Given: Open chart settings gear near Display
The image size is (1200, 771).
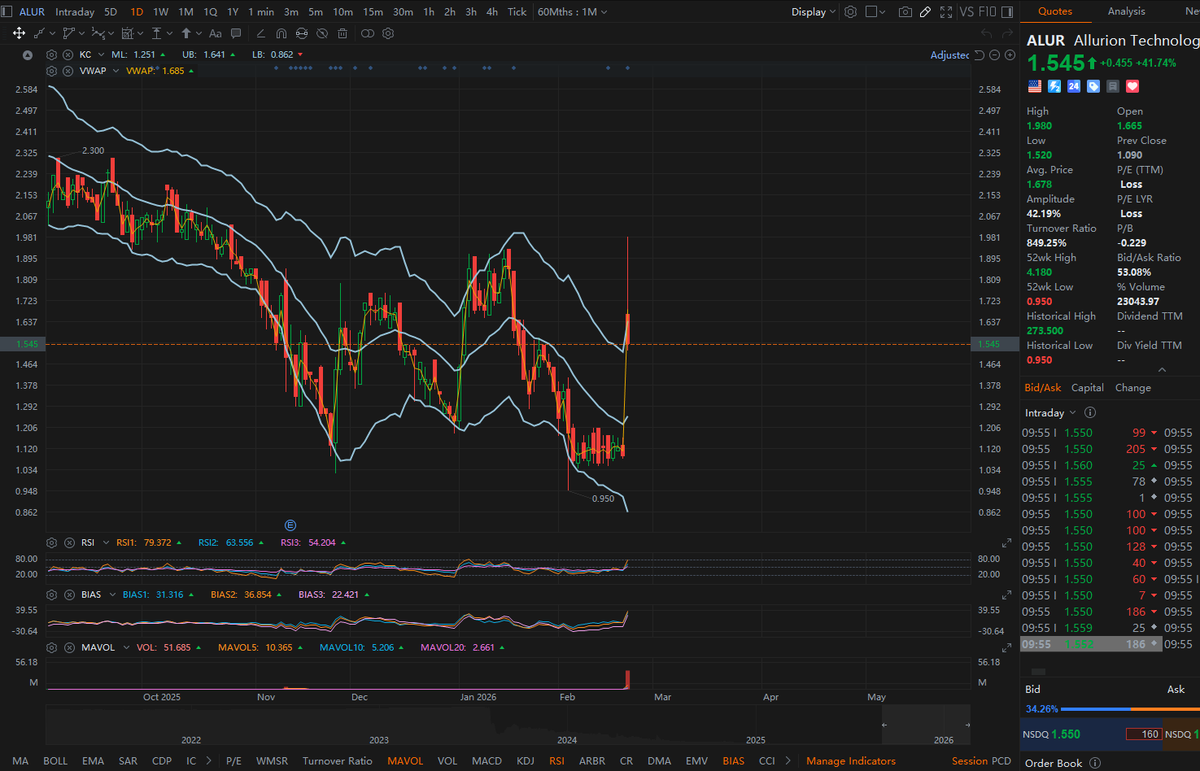Looking at the screenshot, I should pos(851,12).
